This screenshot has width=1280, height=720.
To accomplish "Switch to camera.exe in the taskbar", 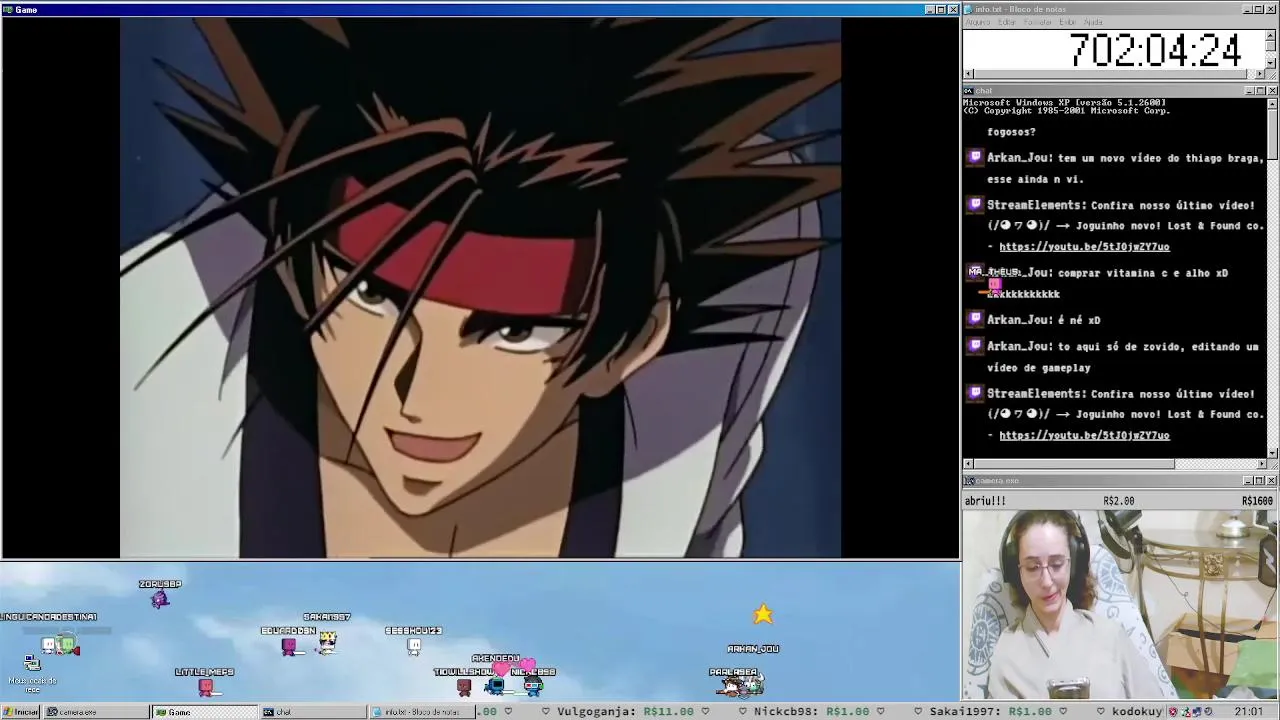I will [95, 712].
